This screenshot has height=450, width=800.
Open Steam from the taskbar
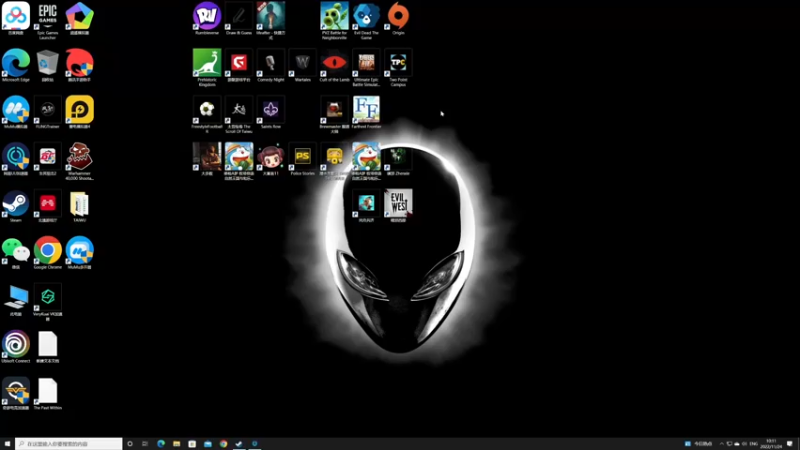click(x=239, y=444)
